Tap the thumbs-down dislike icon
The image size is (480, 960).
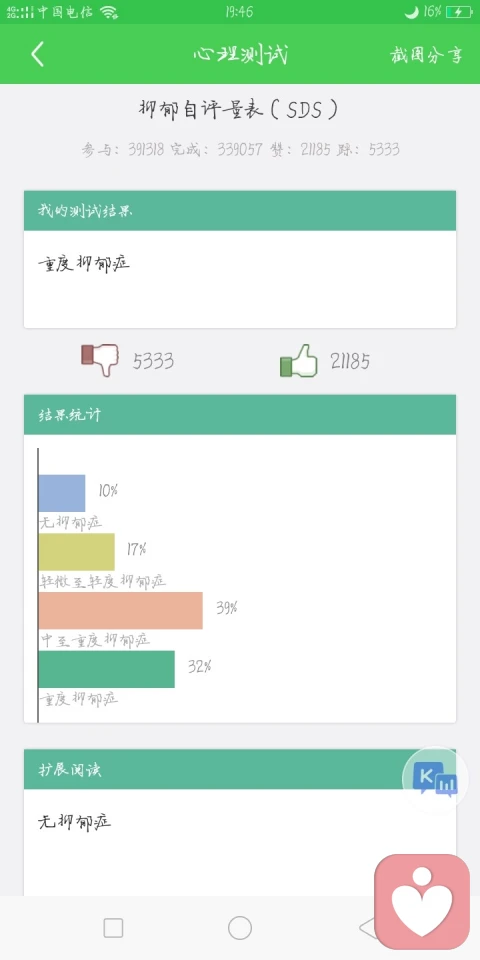(100, 359)
